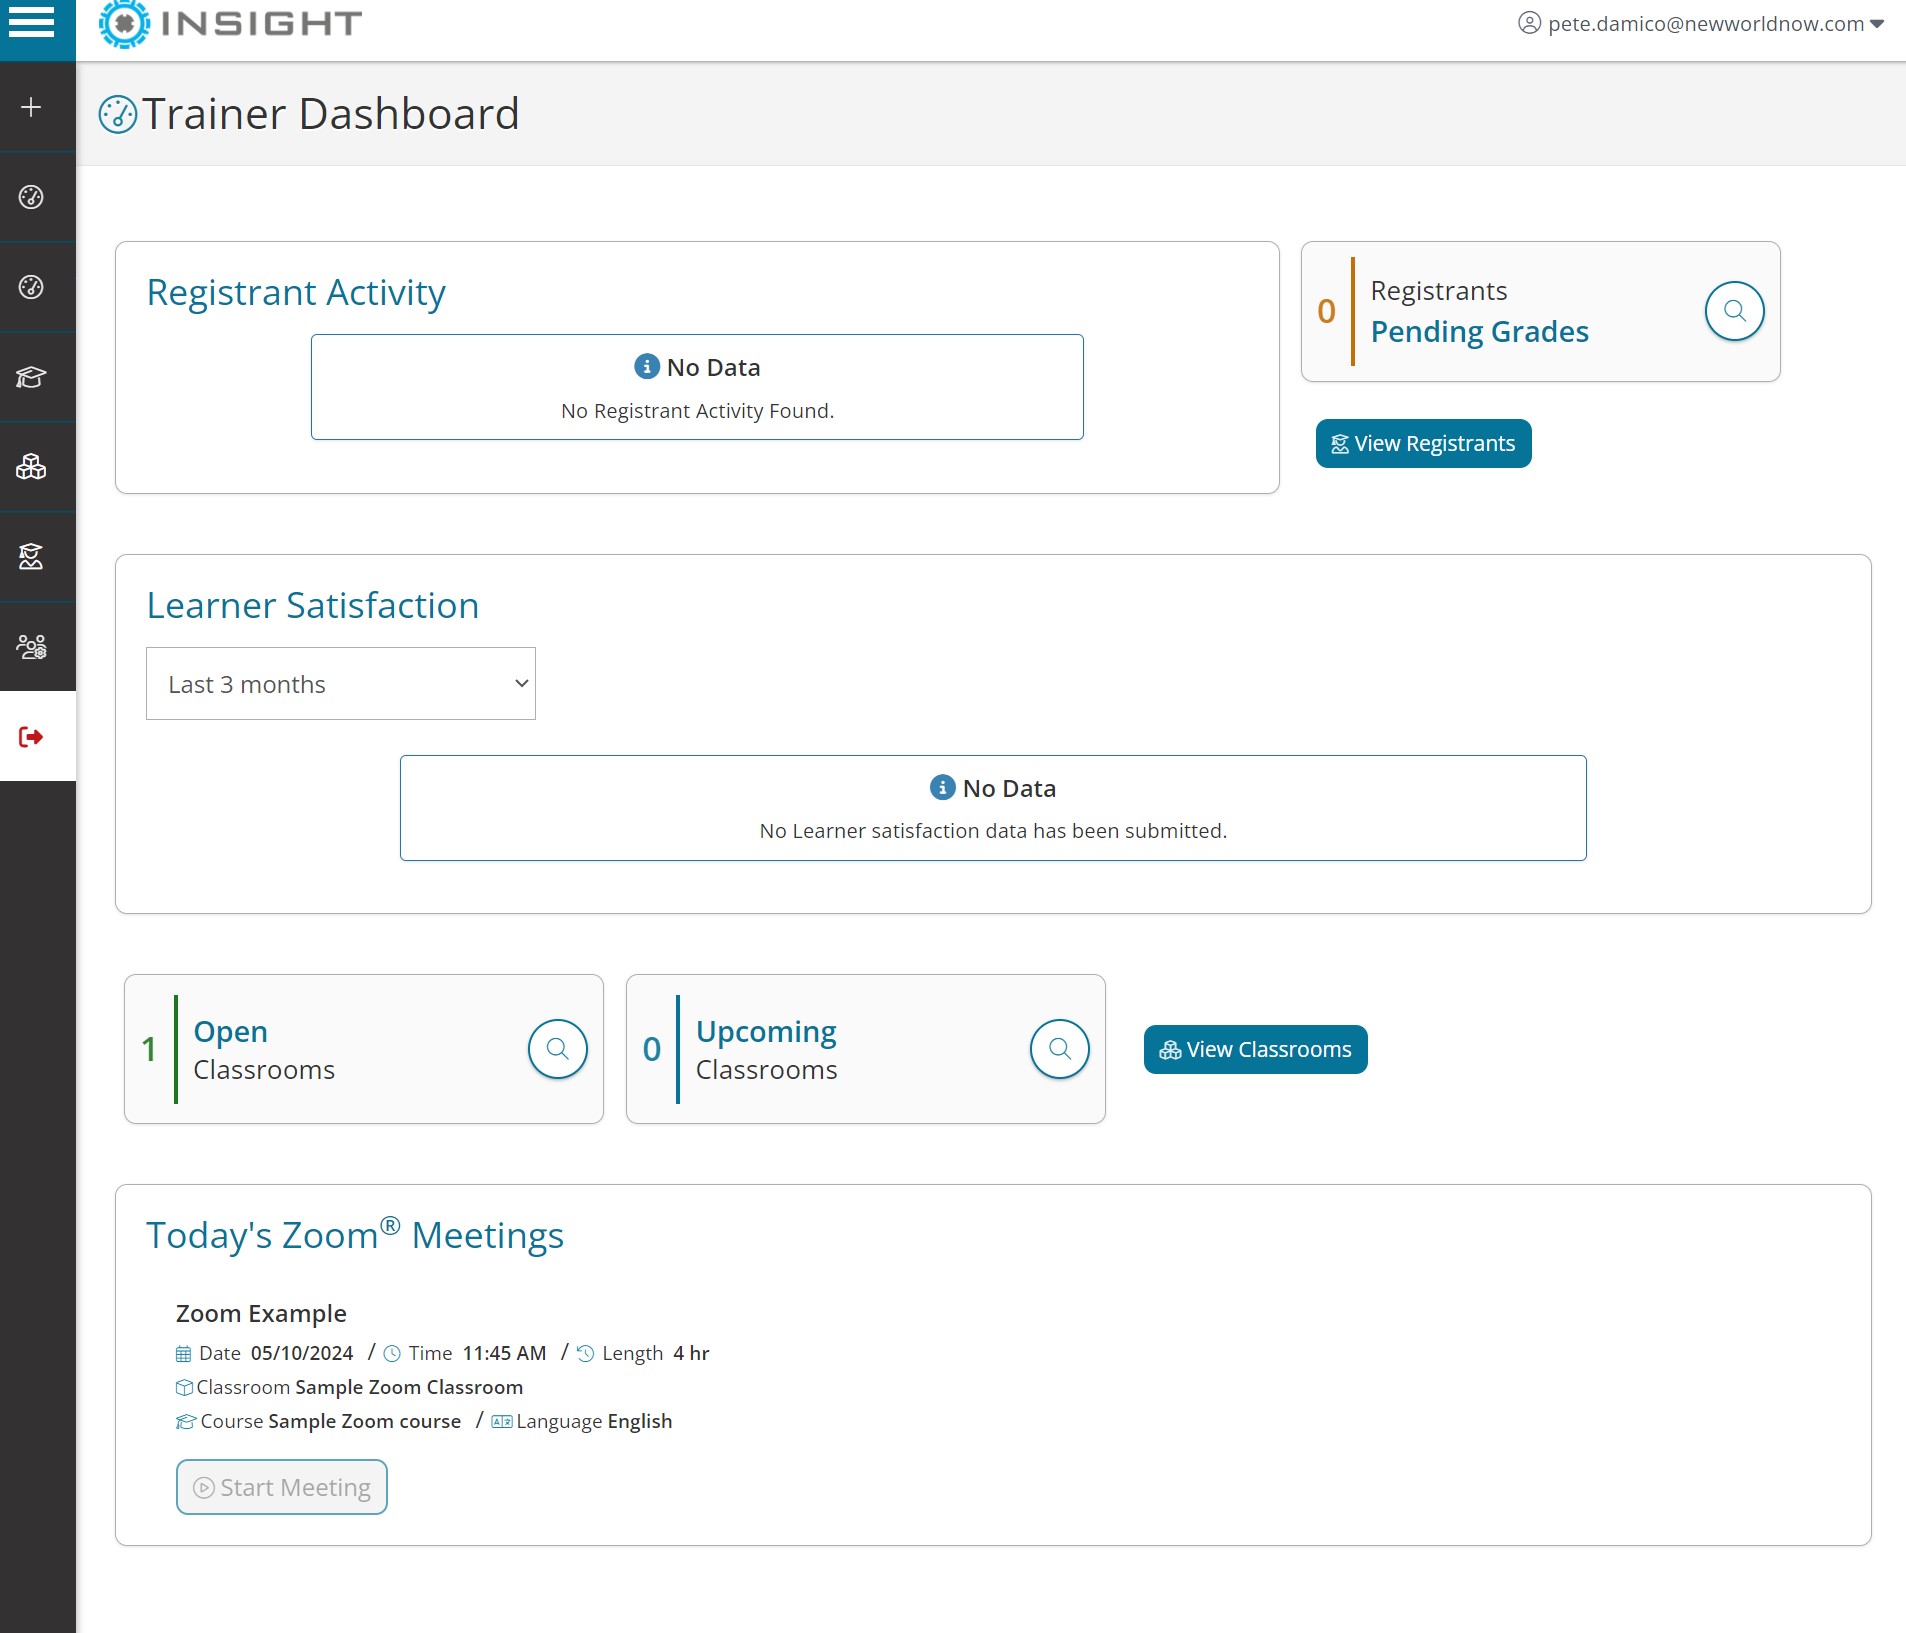Click the red logout icon
Image resolution: width=1906 pixels, height=1633 pixels.
pyautogui.click(x=32, y=737)
